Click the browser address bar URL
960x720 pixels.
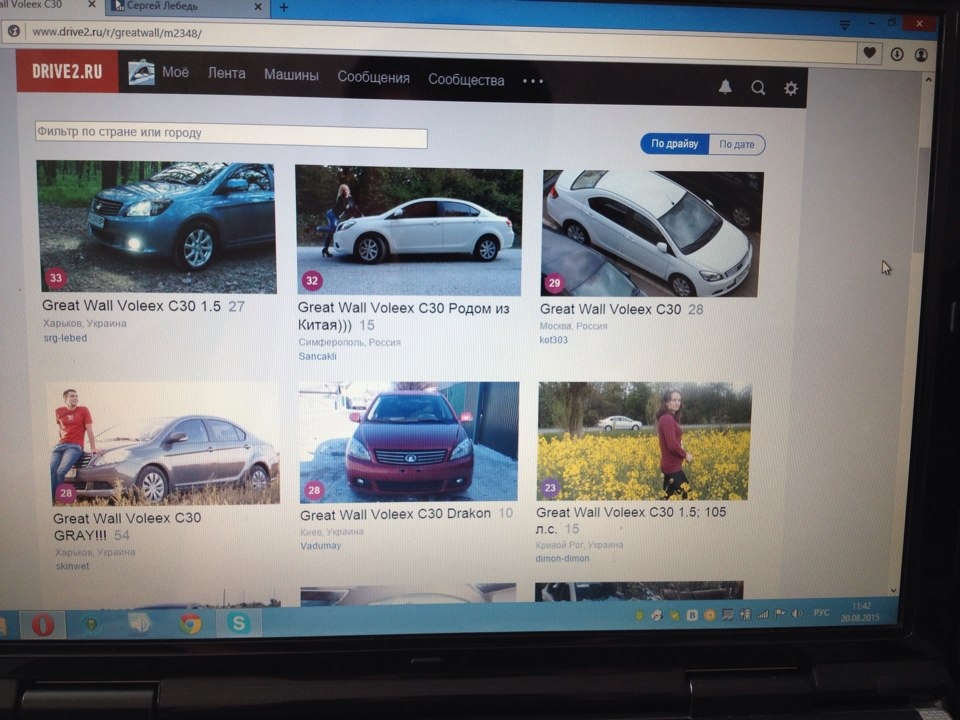point(116,32)
